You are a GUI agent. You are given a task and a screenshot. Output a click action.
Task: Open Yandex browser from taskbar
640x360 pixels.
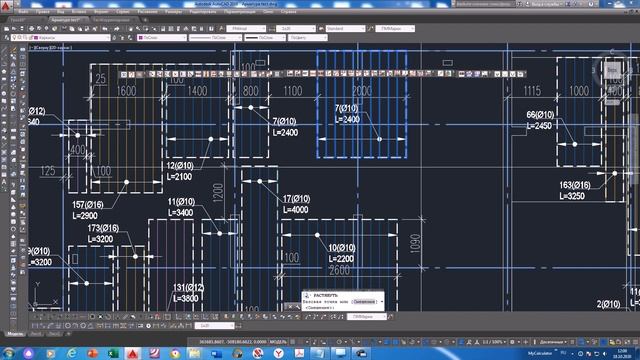click(x=279, y=353)
